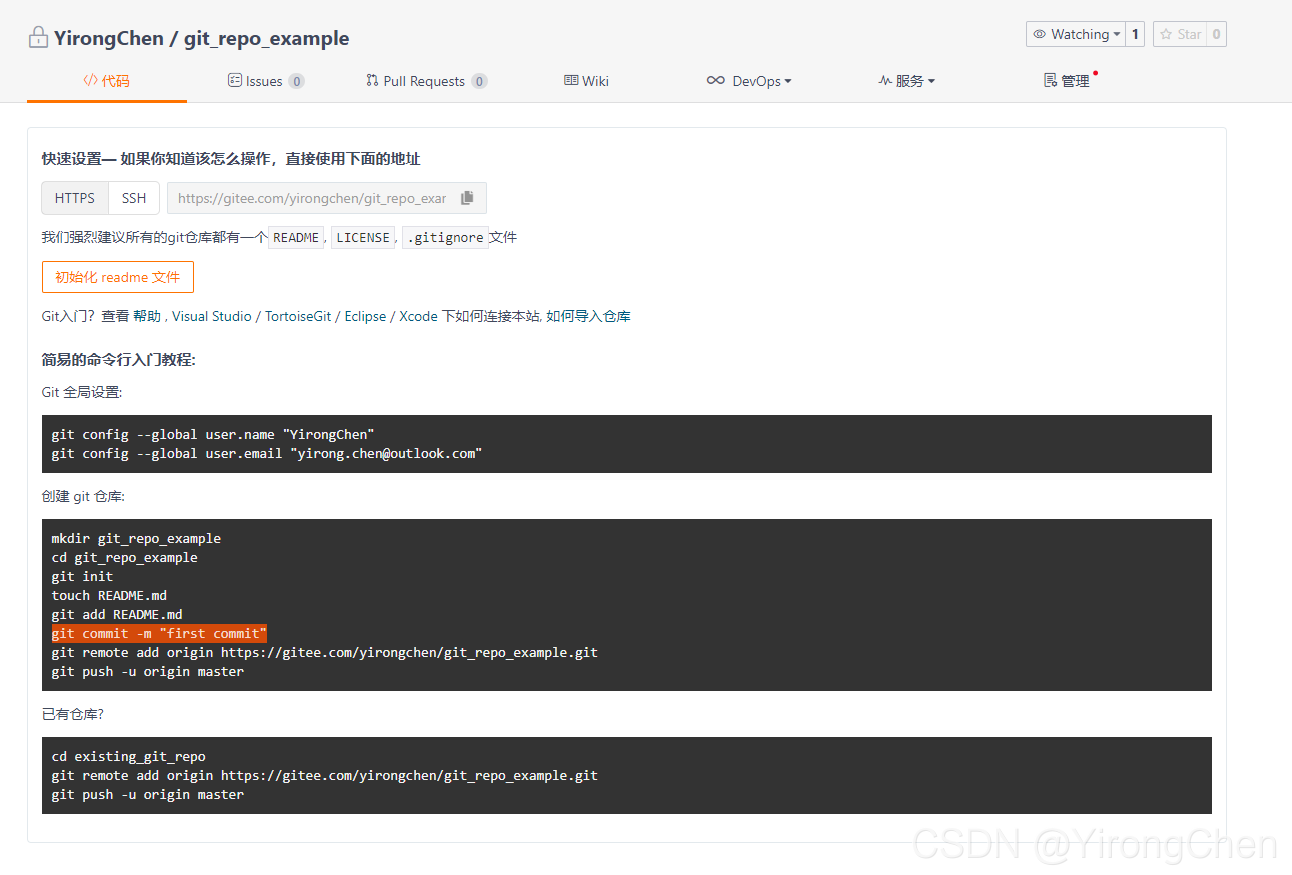Click the README code label
The image size is (1292, 875).
point(296,238)
